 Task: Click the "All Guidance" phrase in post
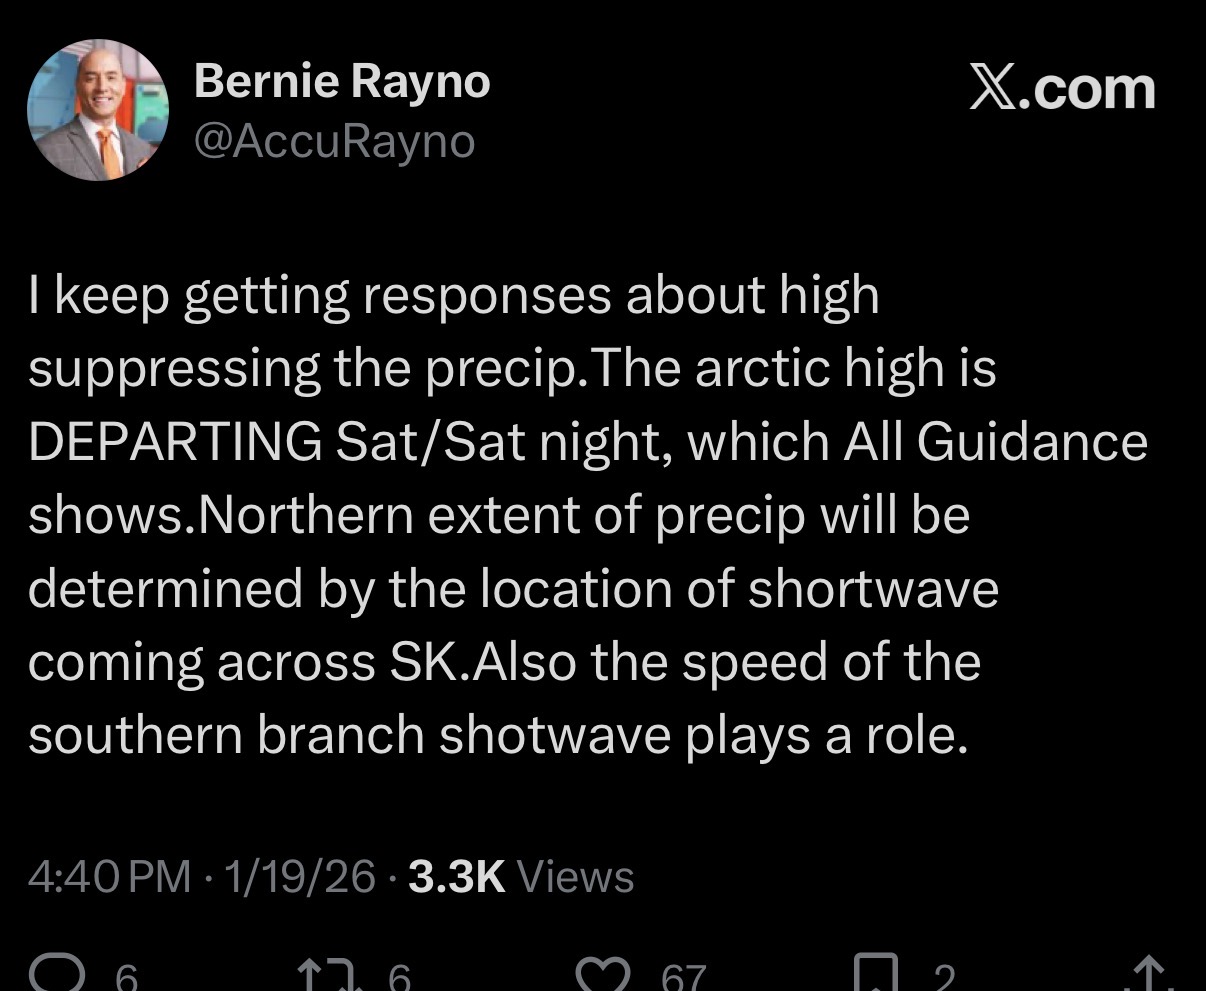[x=995, y=442]
